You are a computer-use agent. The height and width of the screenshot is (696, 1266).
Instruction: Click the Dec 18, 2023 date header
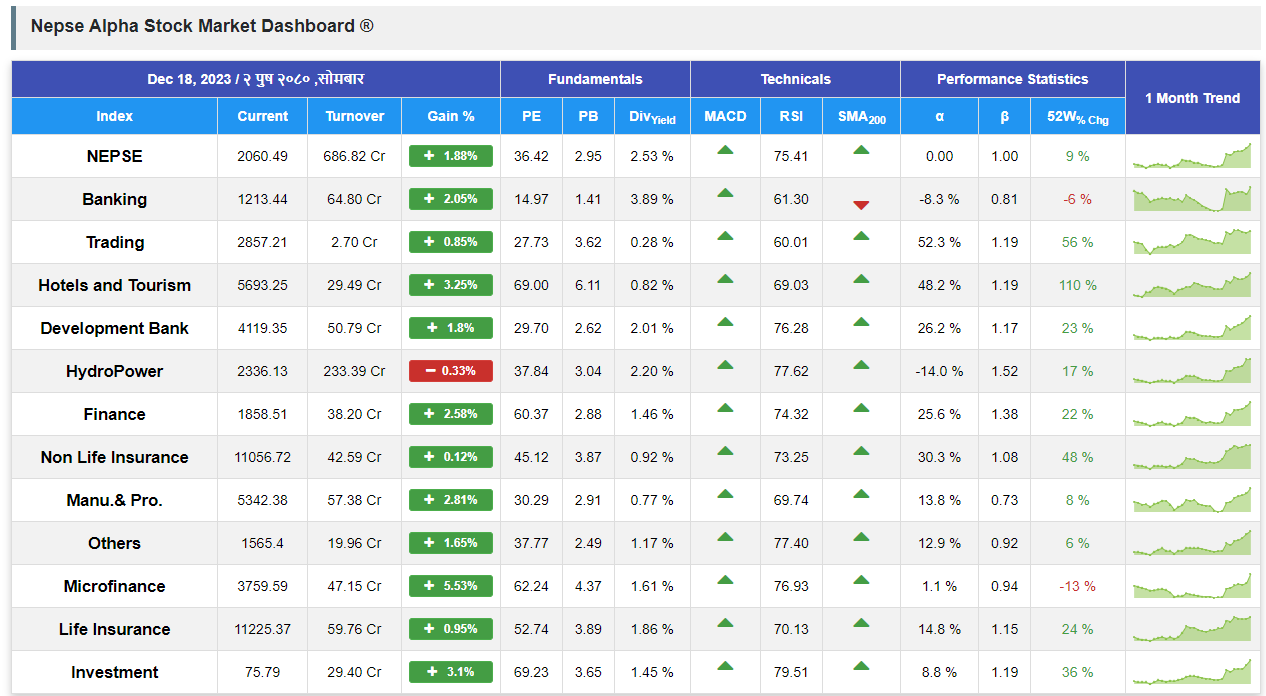point(256,79)
